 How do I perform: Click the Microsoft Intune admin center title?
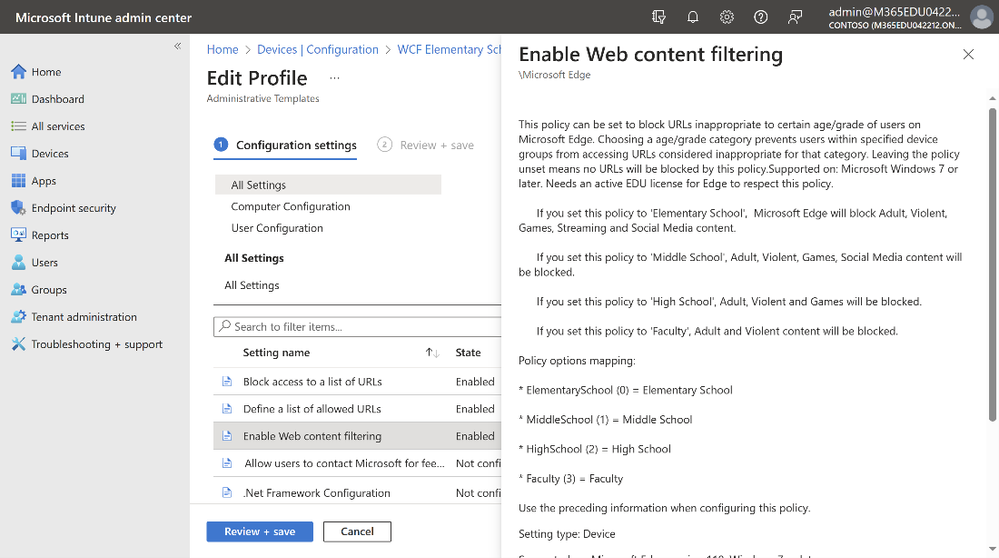coord(103,18)
